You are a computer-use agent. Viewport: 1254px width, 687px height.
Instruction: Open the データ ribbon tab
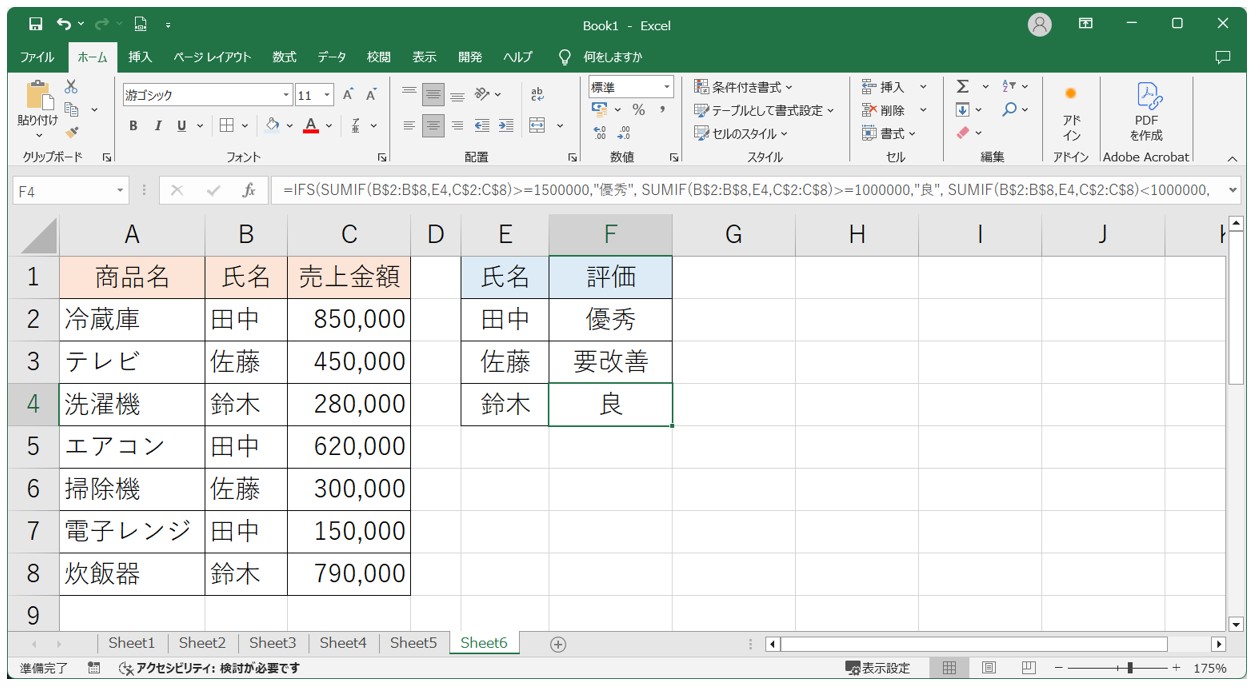point(332,57)
